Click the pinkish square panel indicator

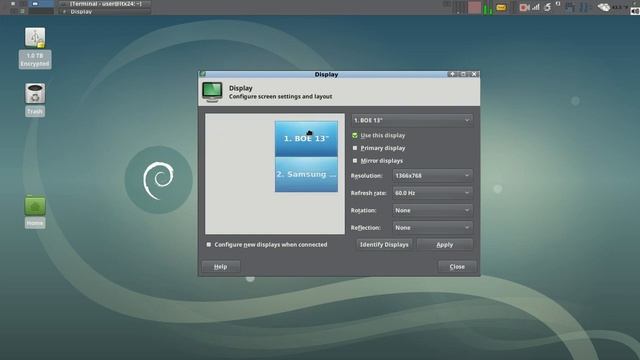474,7
